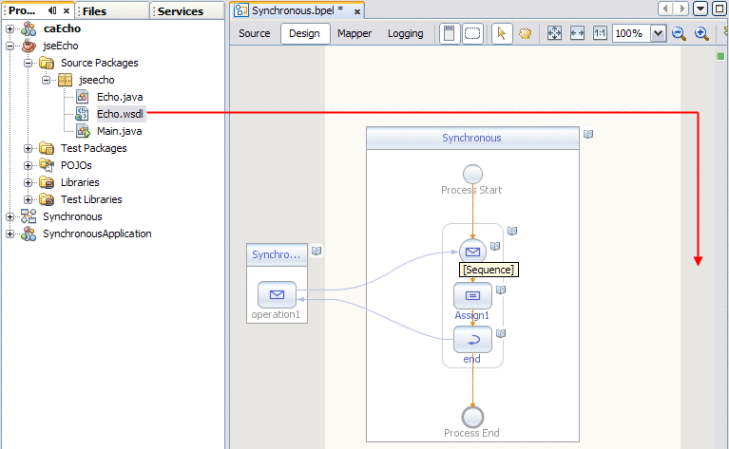Select Echo.java in the tree
Screen dimensions: 729x449
pos(119,97)
